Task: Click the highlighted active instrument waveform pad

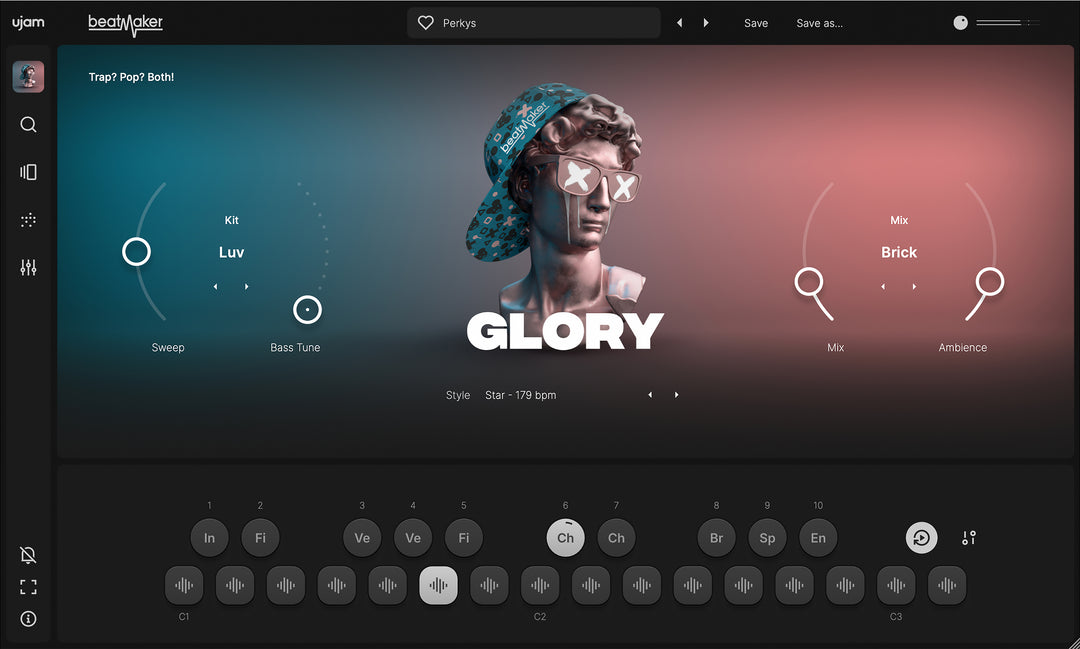Action: coord(438,586)
